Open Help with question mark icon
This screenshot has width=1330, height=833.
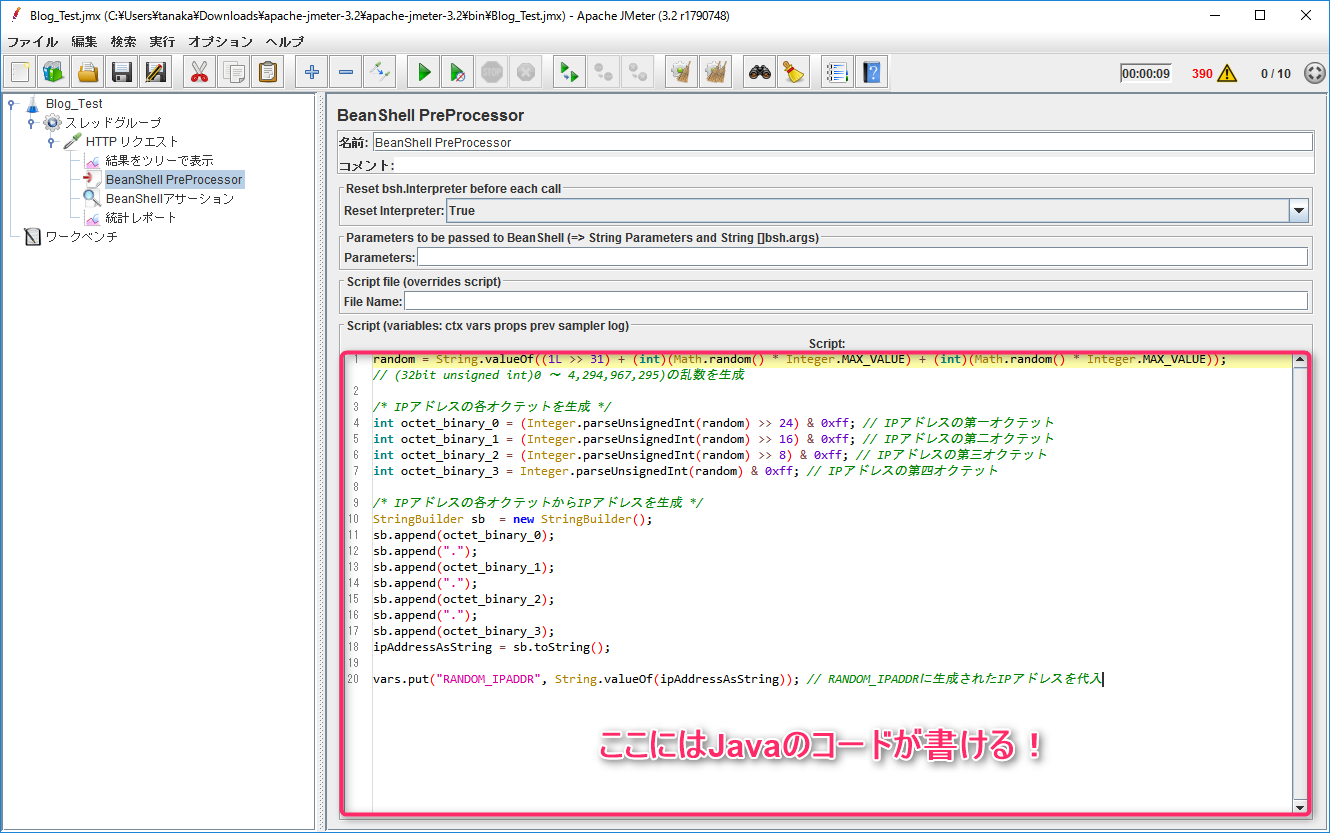pos(871,72)
